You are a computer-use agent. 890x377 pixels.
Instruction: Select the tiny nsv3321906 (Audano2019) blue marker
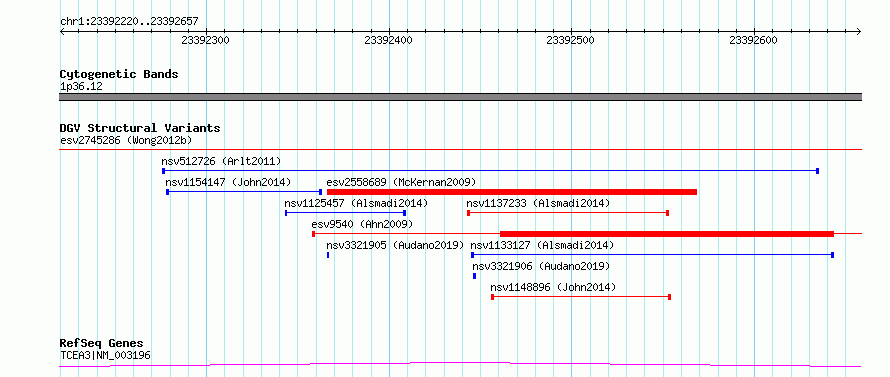(x=475, y=276)
